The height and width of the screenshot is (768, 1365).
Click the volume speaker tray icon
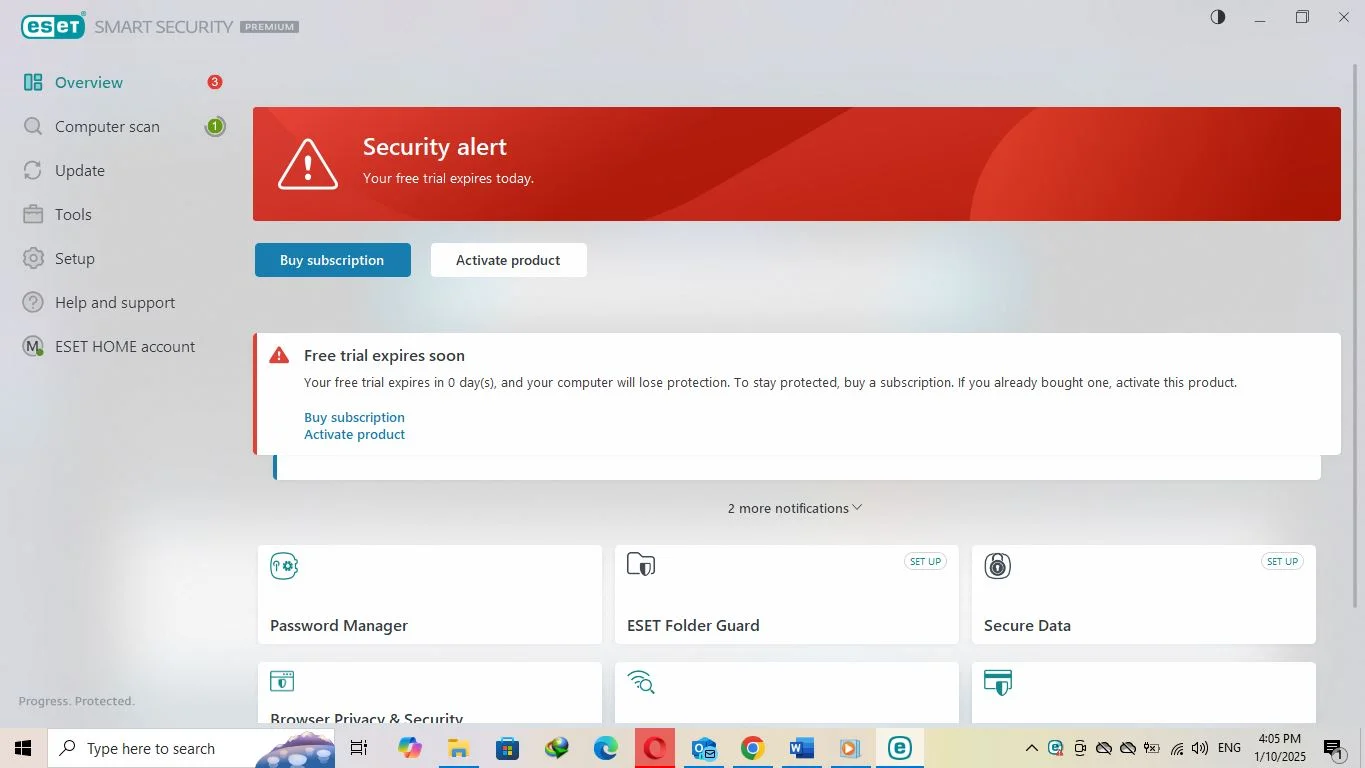(x=1200, y=748)
